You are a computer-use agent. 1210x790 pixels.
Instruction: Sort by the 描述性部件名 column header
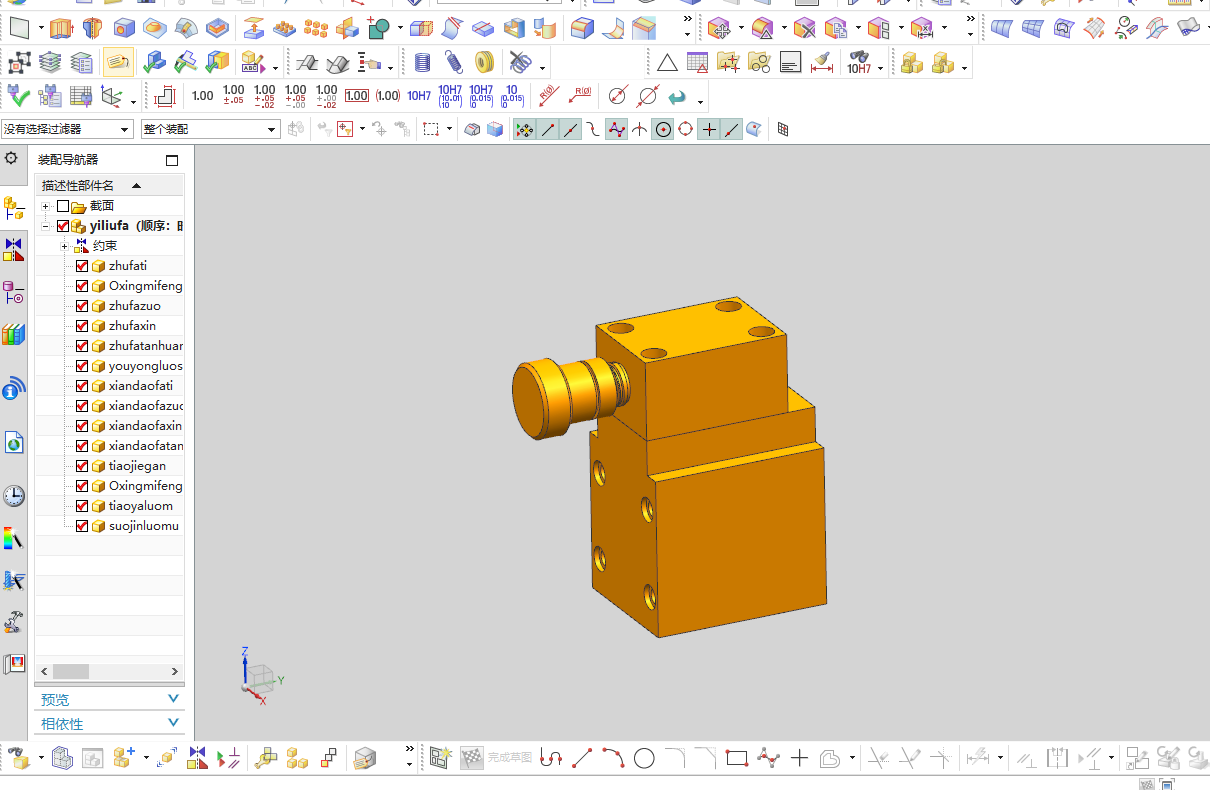109,186
